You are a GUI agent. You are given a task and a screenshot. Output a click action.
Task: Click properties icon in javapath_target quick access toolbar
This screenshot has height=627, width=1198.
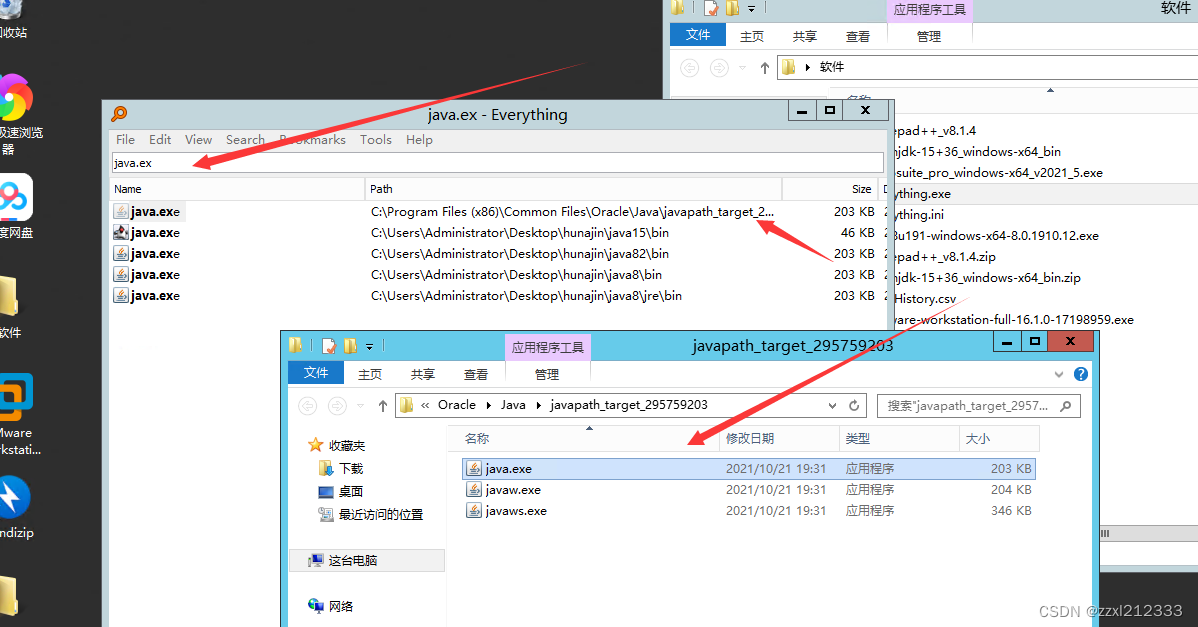(329, 346)
